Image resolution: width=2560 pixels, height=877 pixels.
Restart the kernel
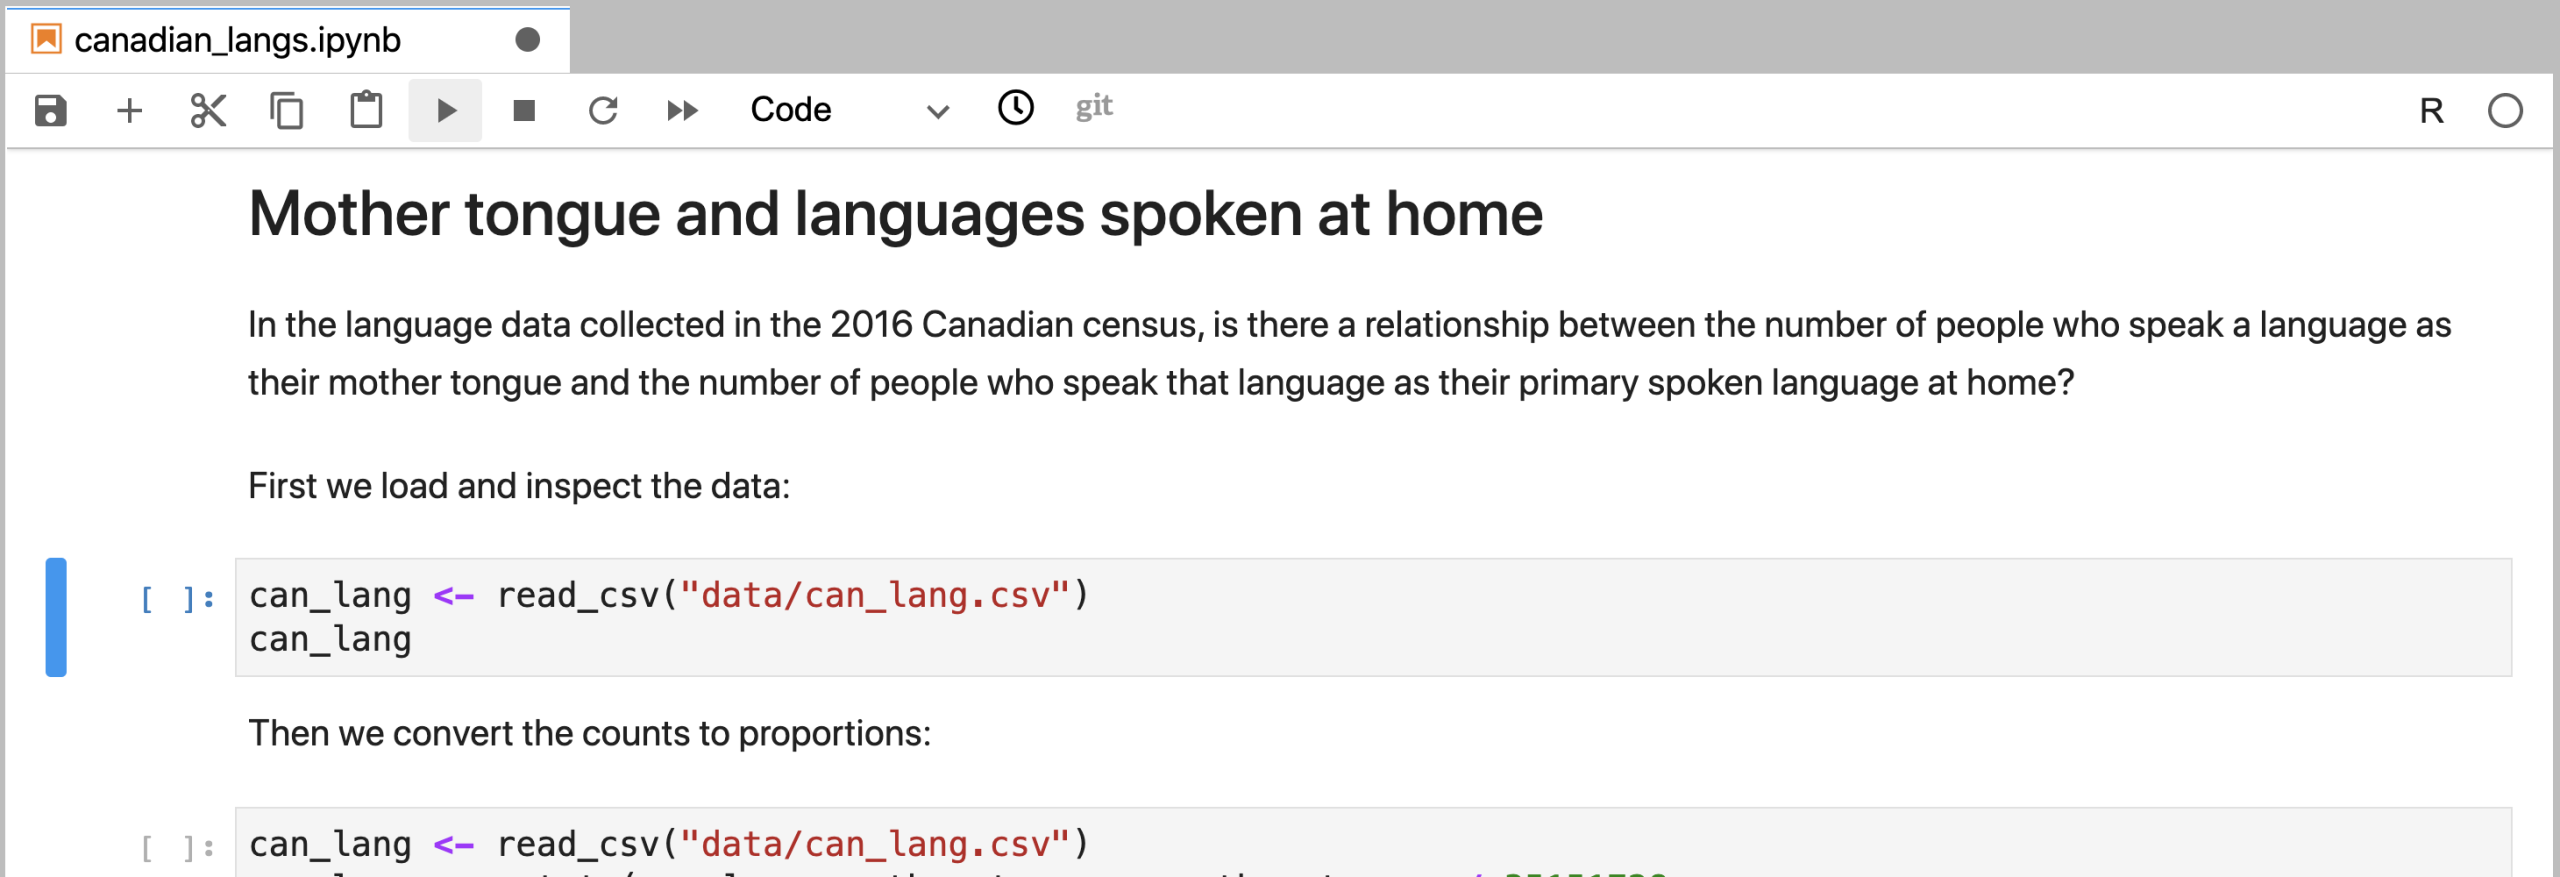[x=603, y=110]
